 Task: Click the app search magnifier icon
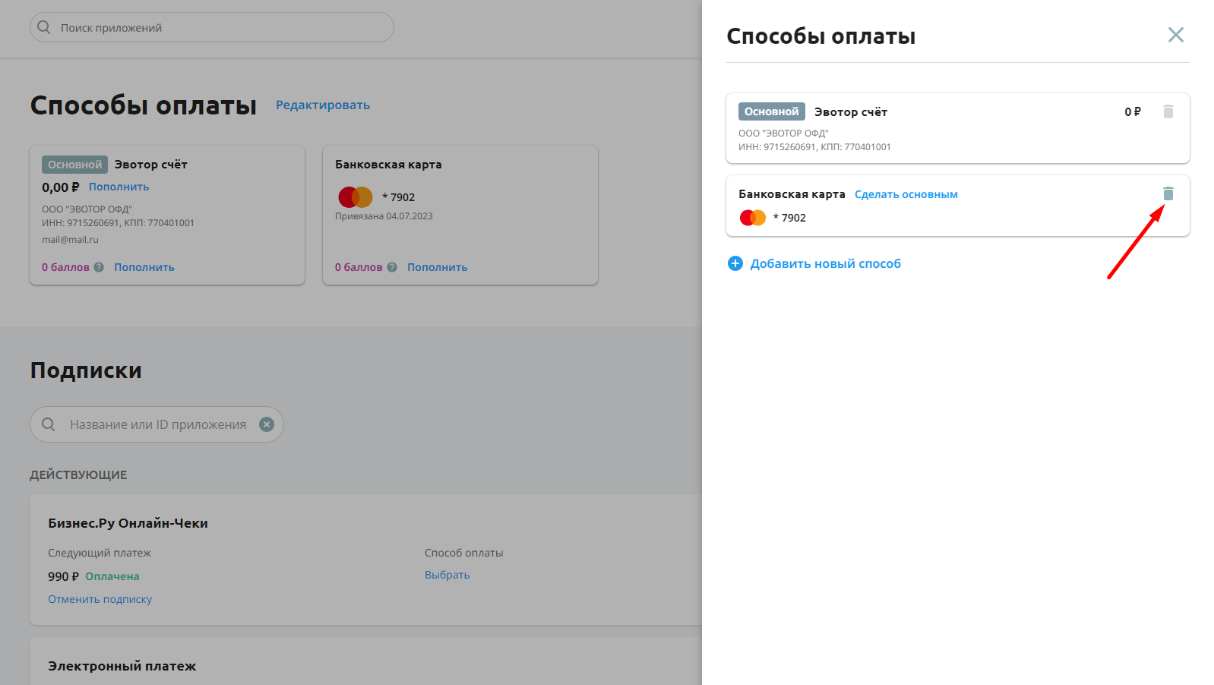(44, 28)
